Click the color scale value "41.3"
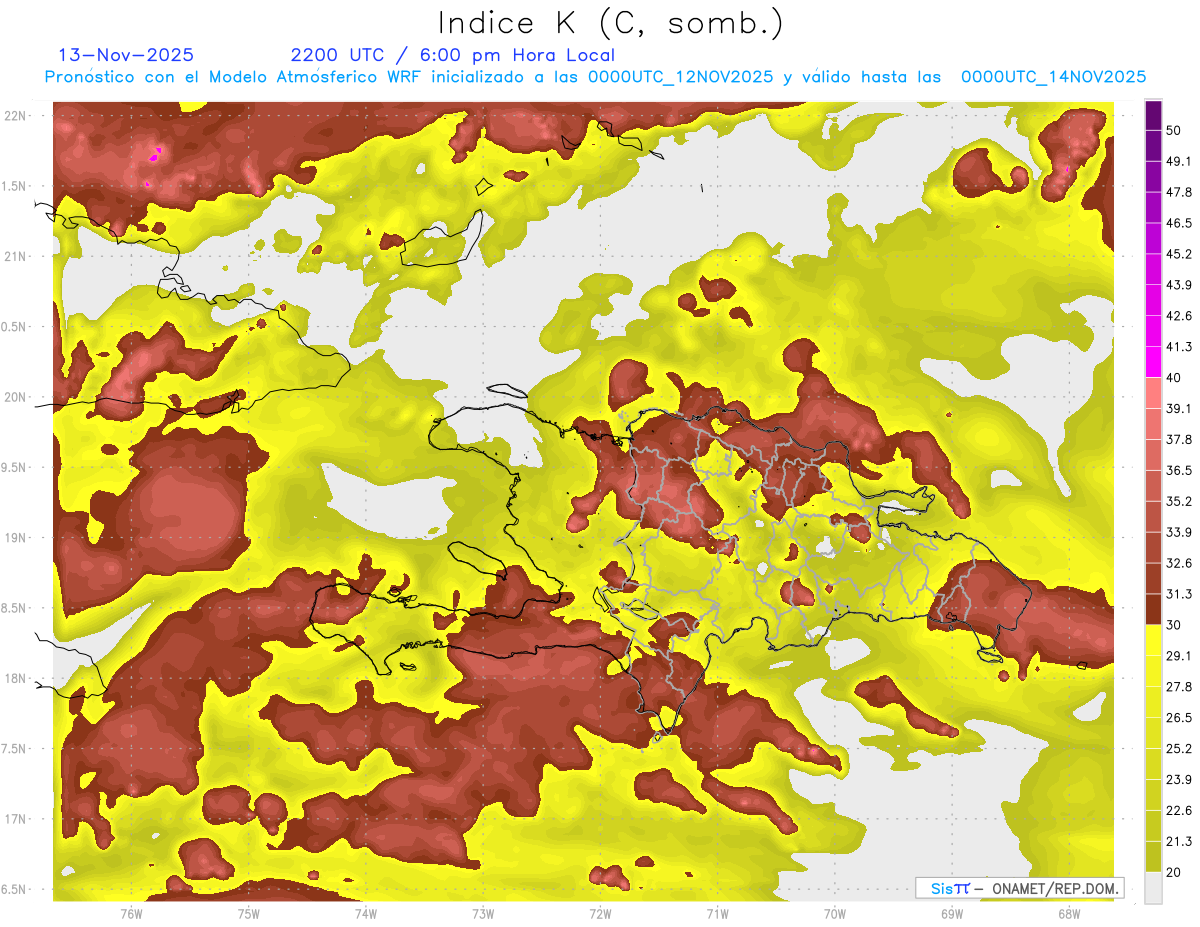The height and width of the screenshot is (927, 1200). coord(1179,346)
